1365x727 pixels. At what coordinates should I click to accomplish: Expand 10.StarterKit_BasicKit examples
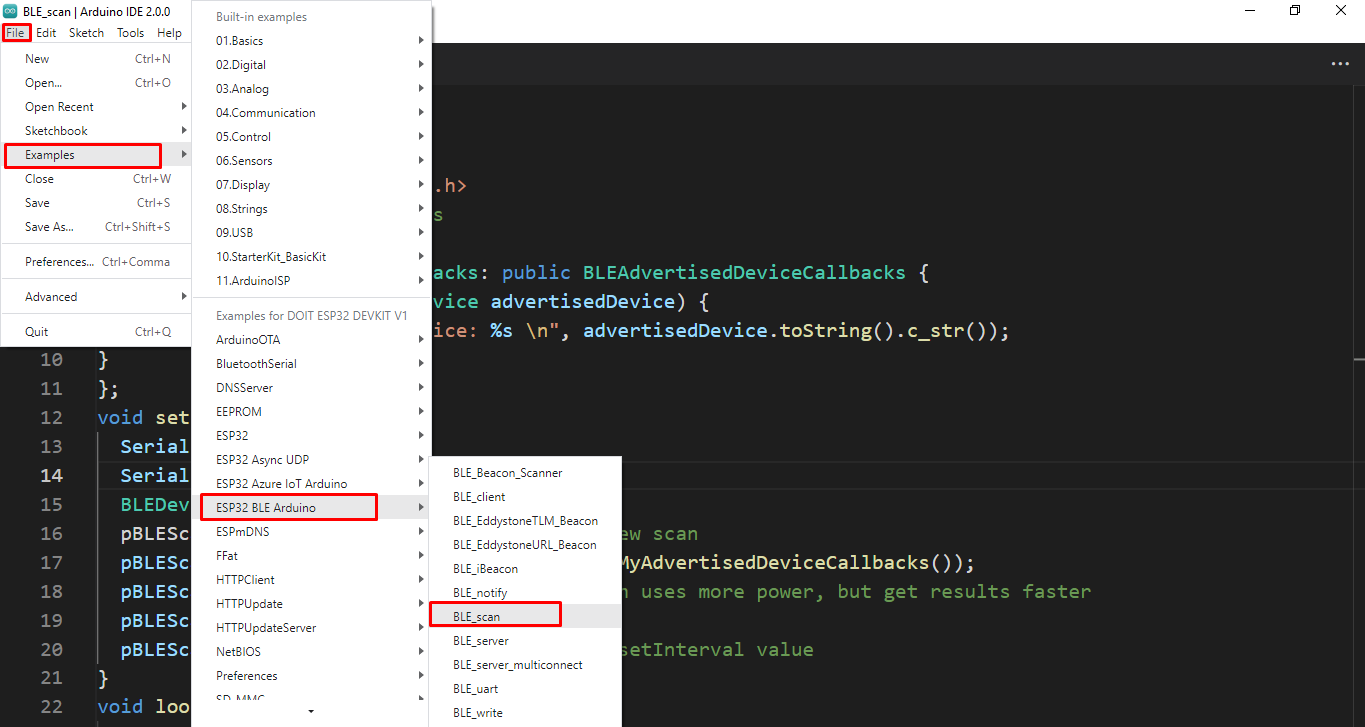coord(311,257)
